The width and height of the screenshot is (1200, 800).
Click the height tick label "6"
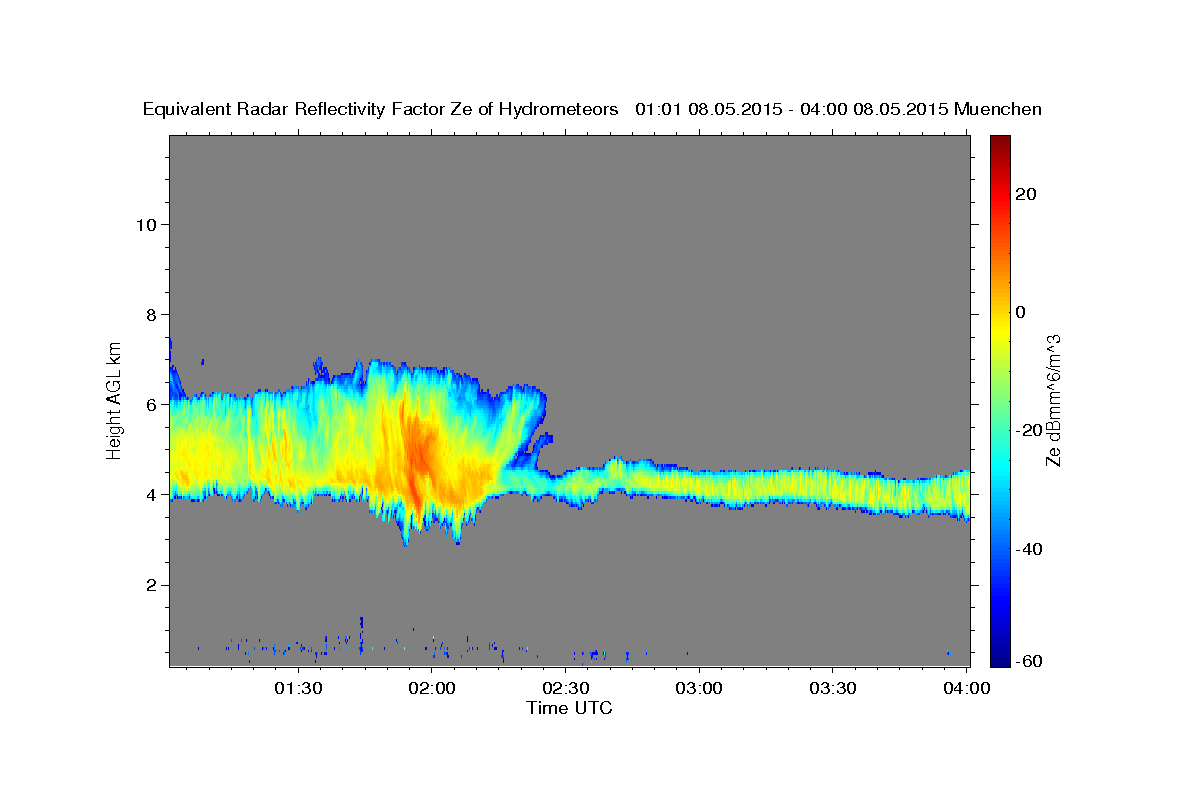(x=149, y=405)
